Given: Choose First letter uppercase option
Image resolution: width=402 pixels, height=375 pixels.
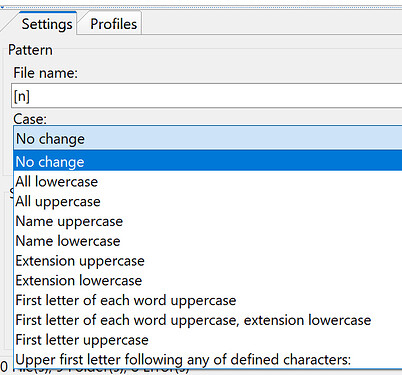Looking at the screenshot, I should coord(208,340).
